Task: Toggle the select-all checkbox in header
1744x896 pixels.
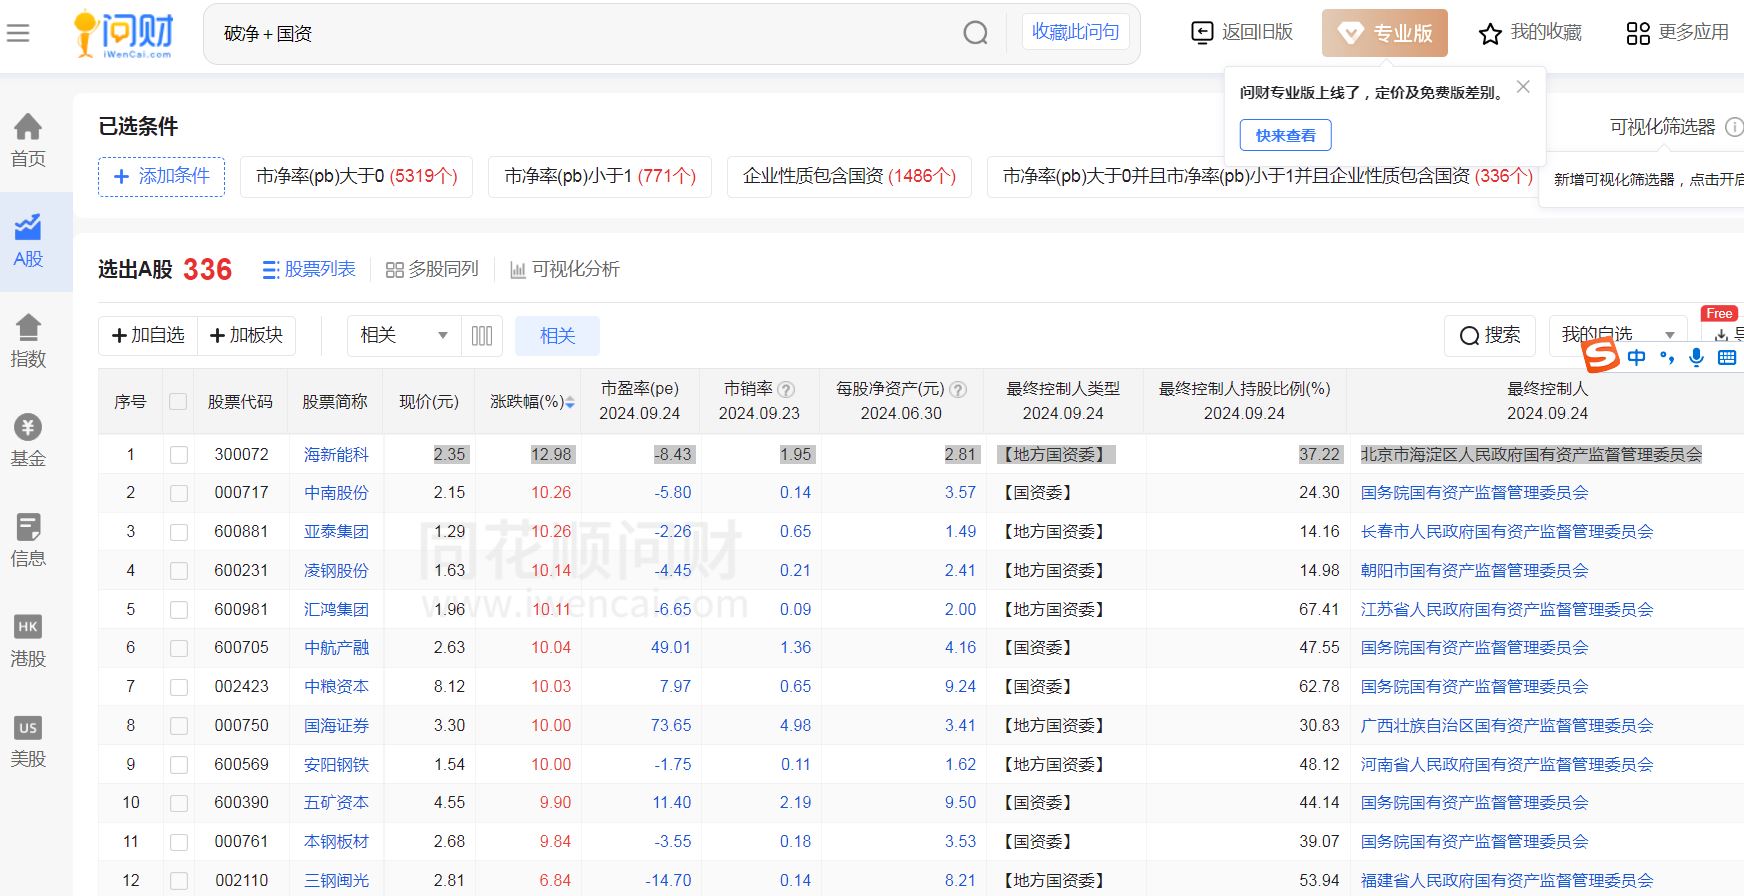Action: coord(178,402)
